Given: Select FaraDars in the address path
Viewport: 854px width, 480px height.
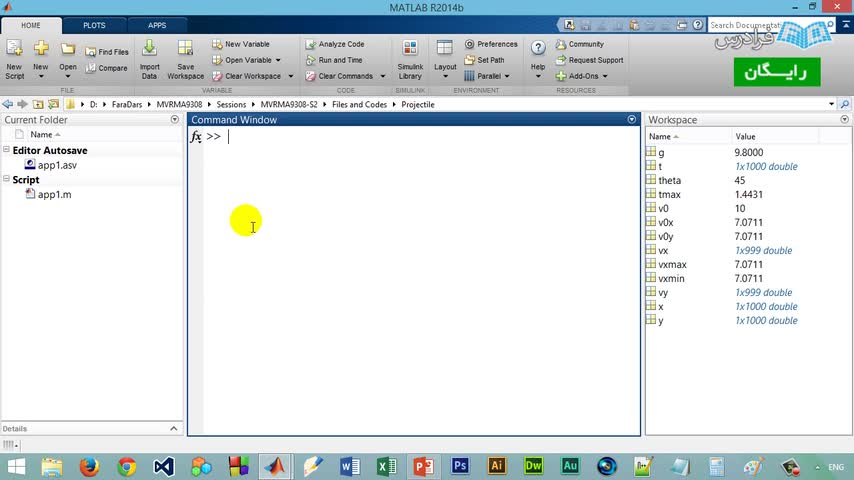Looking at the screenshot, I should pos(127,105).
